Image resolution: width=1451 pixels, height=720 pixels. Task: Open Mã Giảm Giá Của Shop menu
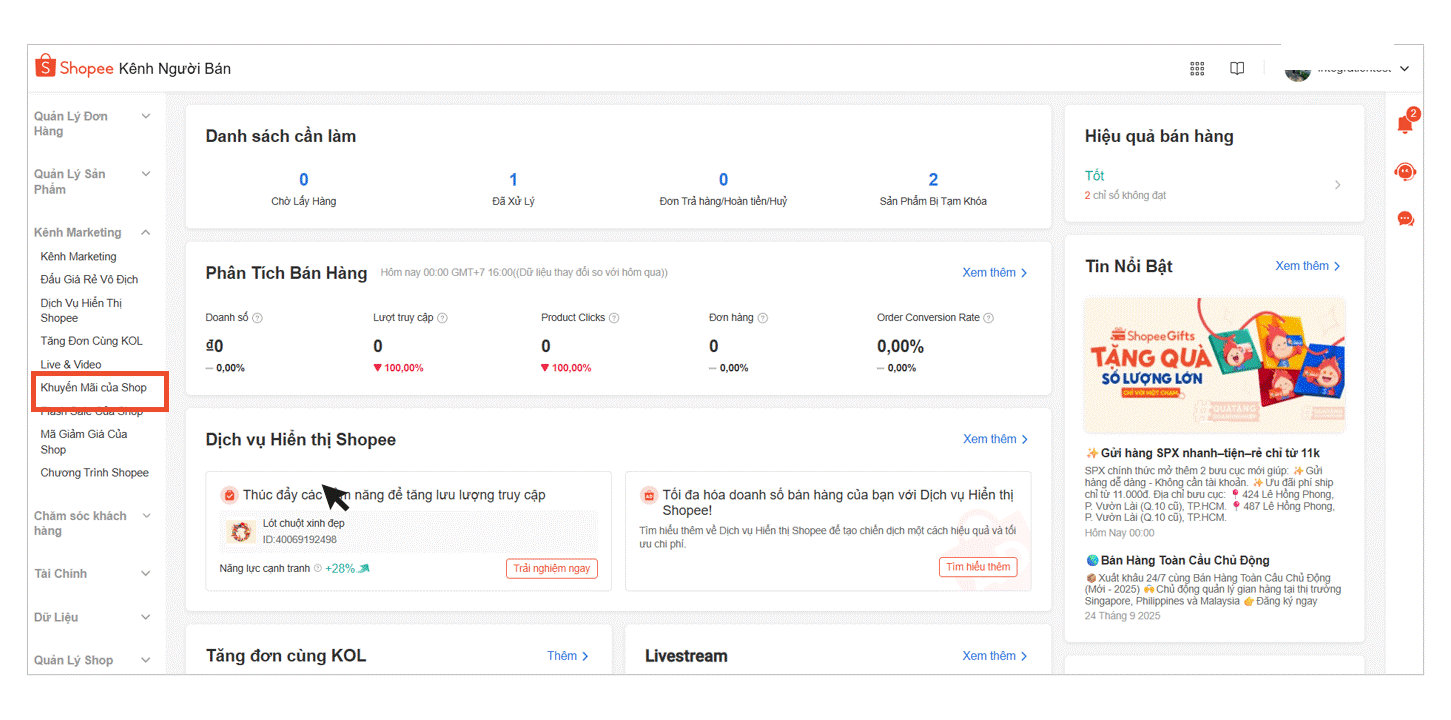(83, 442)
